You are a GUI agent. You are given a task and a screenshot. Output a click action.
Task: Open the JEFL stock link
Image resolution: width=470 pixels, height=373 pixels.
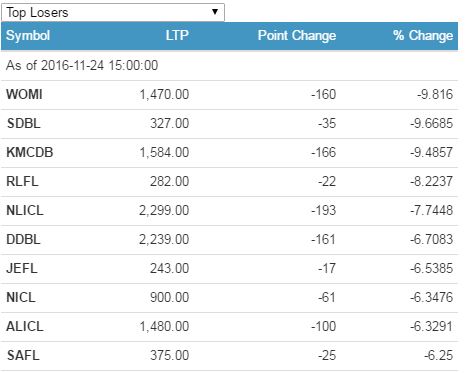(22, 268)
